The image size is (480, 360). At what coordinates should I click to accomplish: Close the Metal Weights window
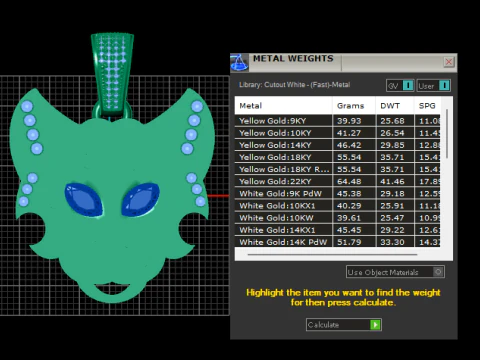click(x=449, y=62)
